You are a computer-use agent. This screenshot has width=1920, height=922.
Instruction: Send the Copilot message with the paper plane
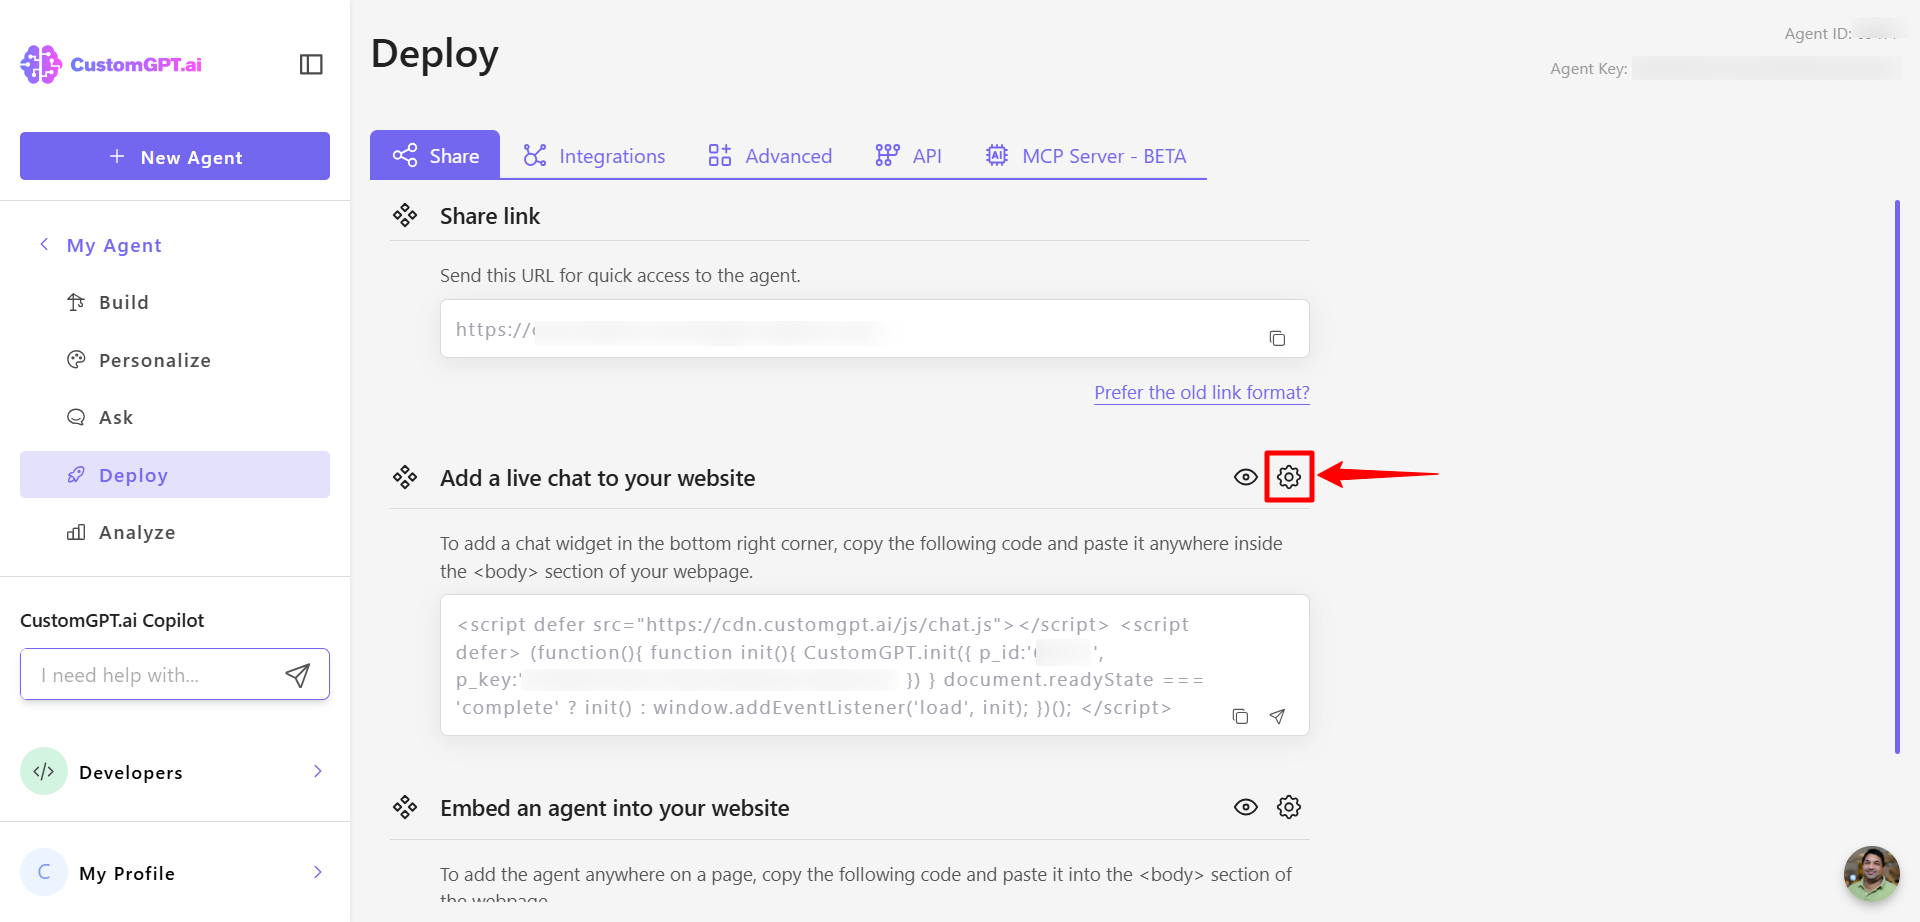298,675
